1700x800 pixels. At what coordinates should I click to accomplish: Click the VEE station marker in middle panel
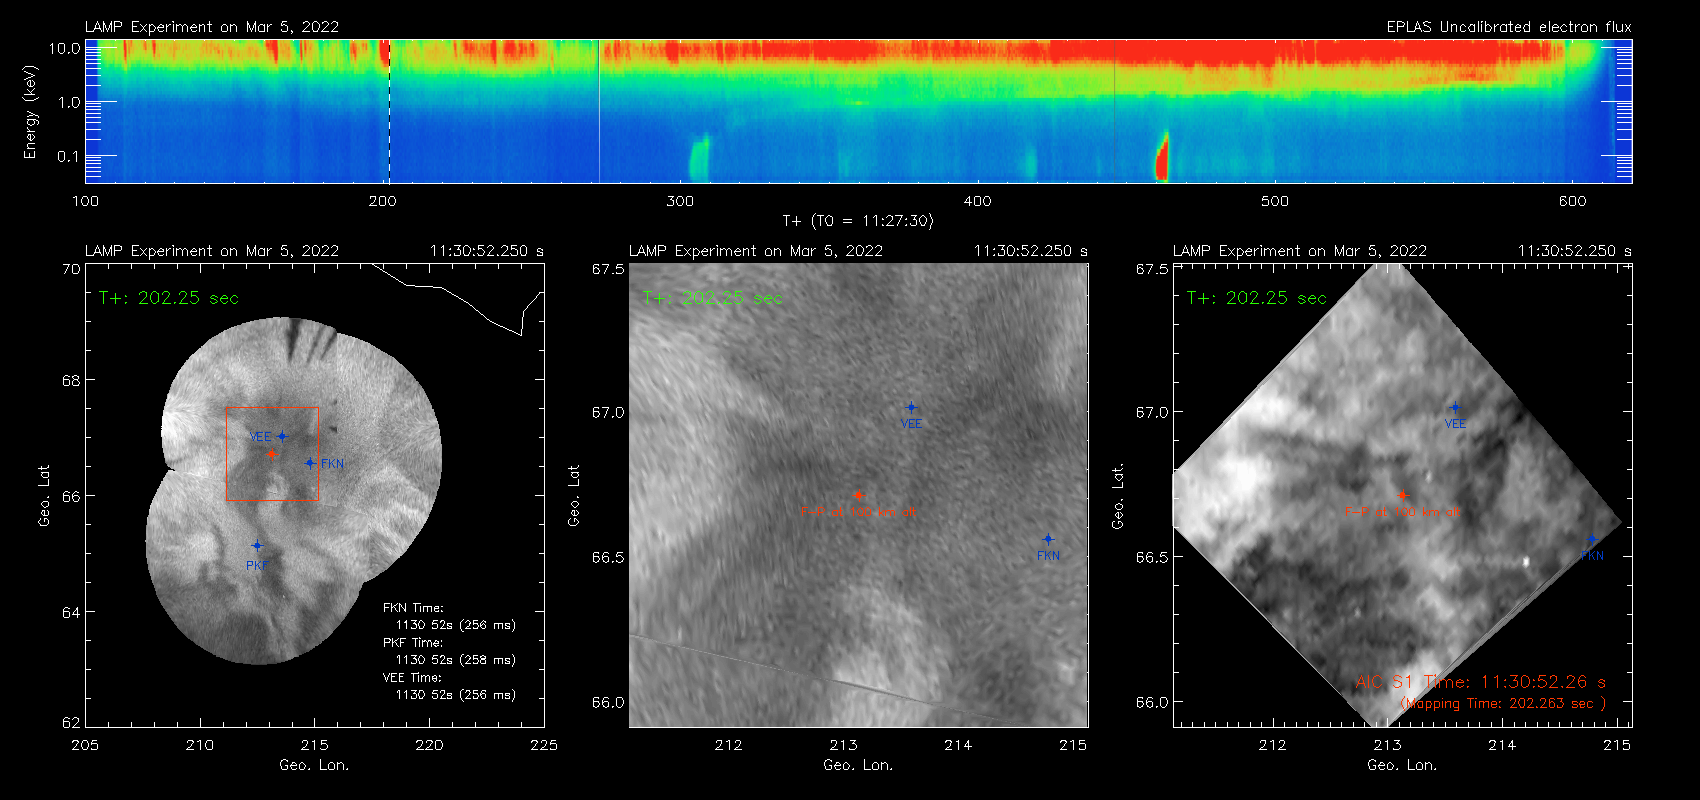pos(911,407)
